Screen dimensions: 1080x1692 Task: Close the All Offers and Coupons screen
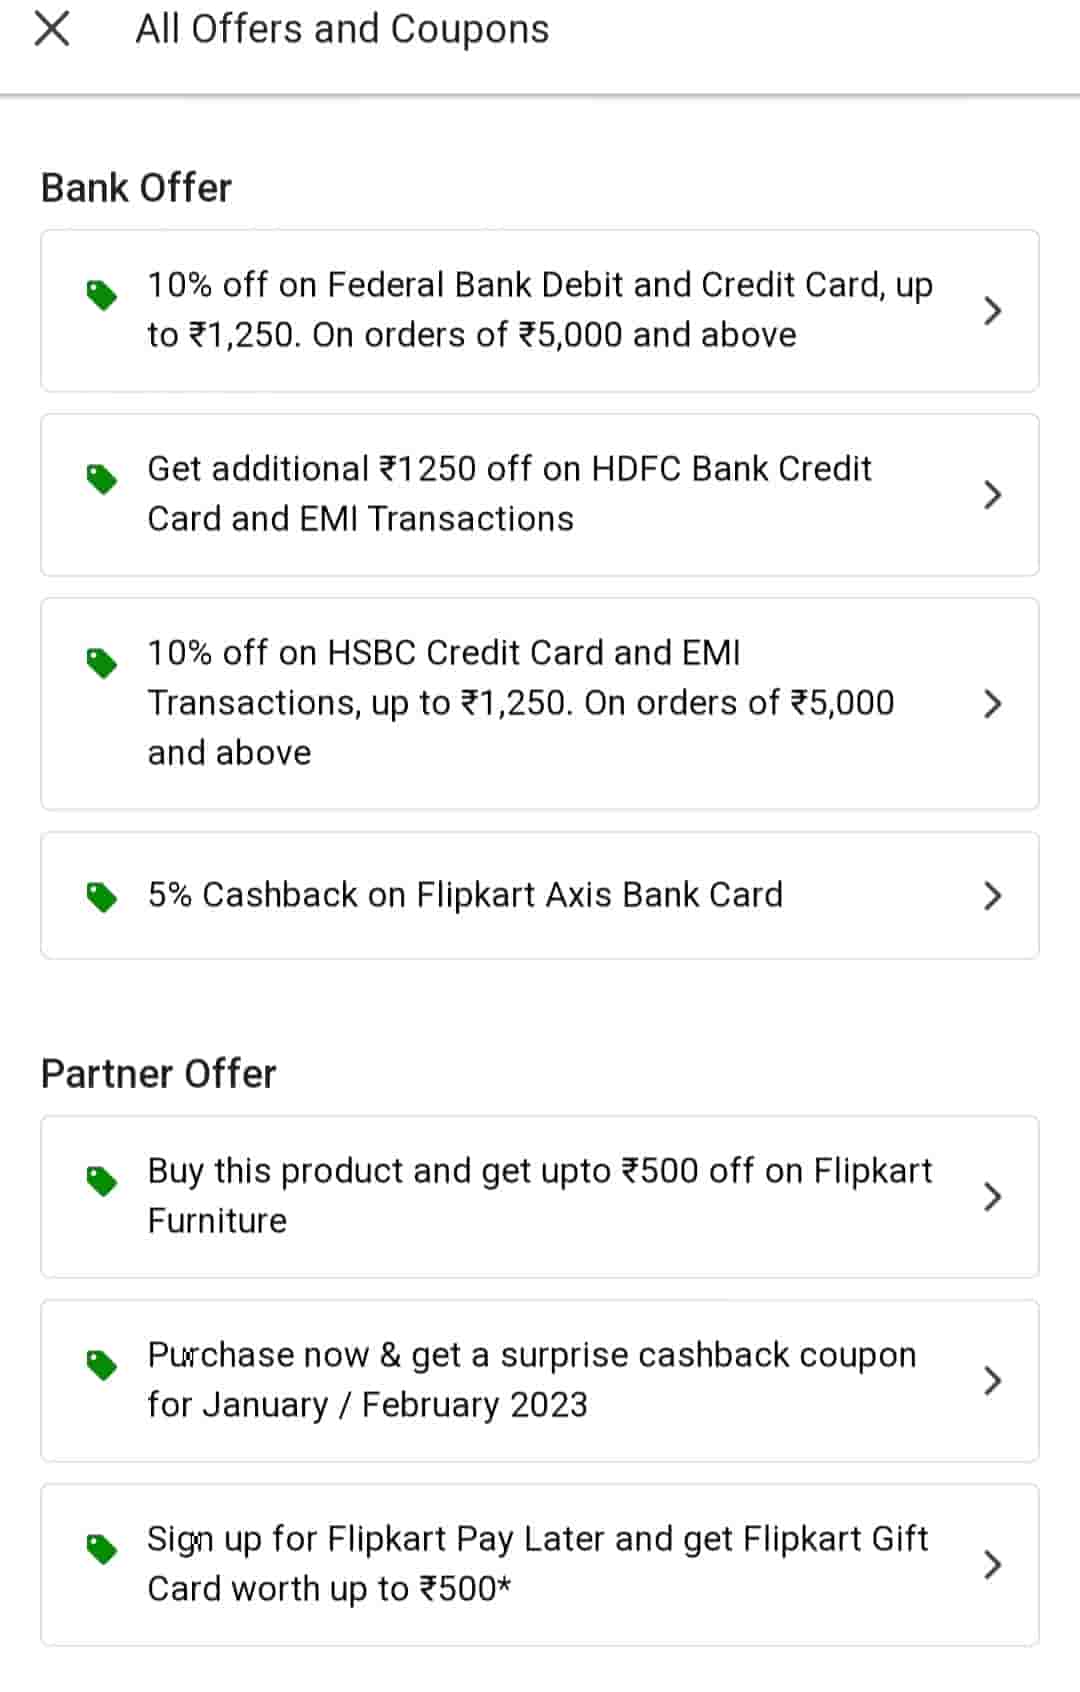point(52,29)
